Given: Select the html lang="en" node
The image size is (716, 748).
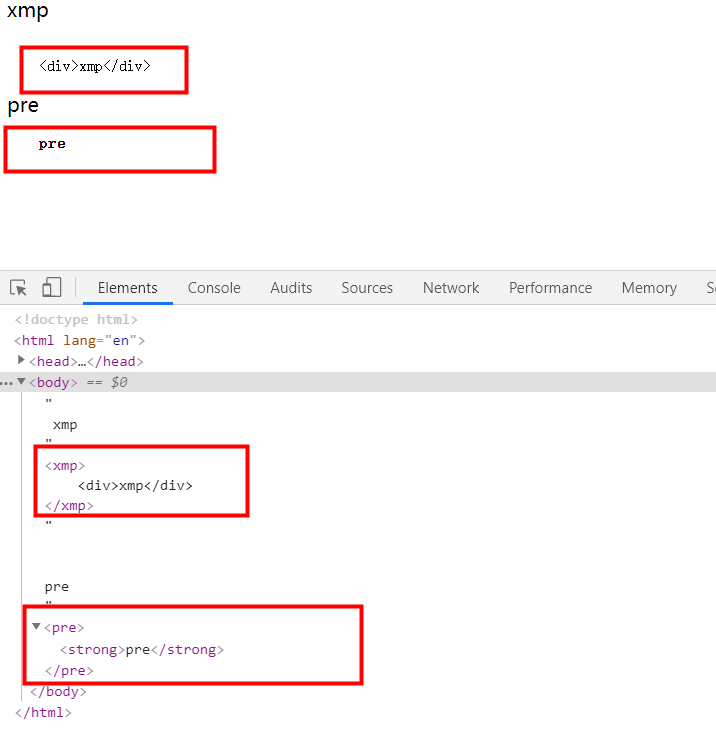Looking at the screenshot, I should tap(80, 341).
